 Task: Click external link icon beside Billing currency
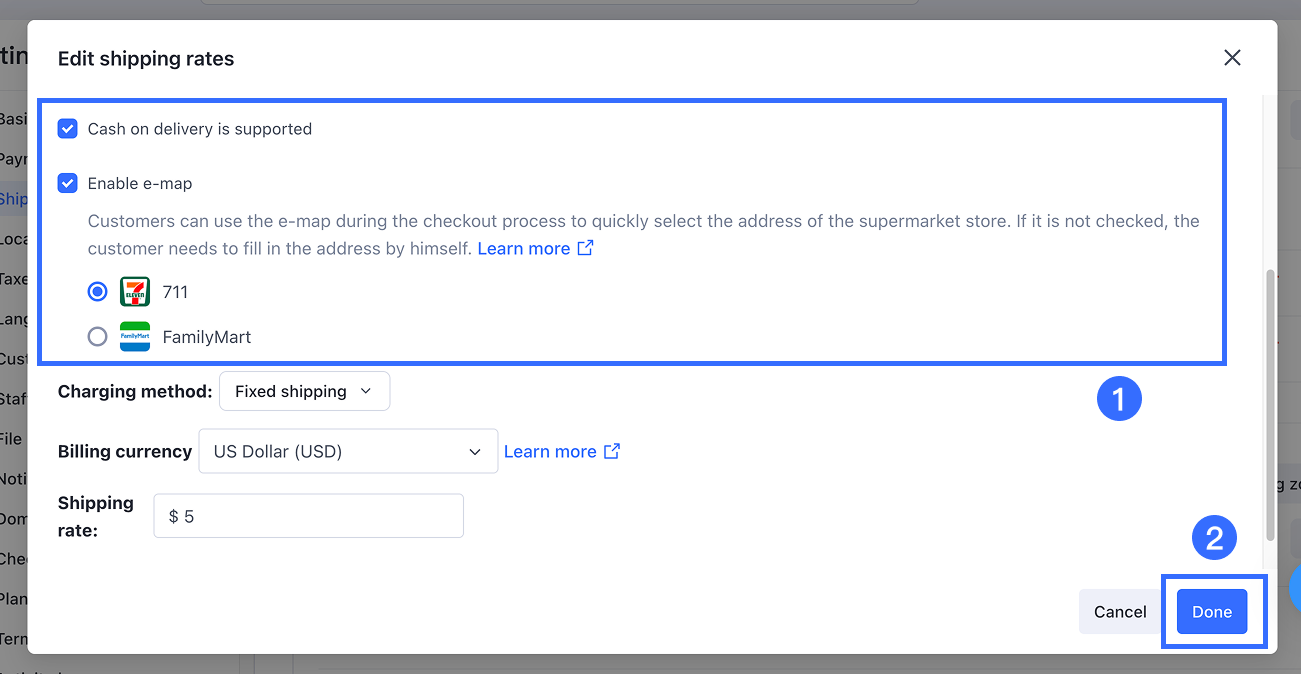pos(612,451)
